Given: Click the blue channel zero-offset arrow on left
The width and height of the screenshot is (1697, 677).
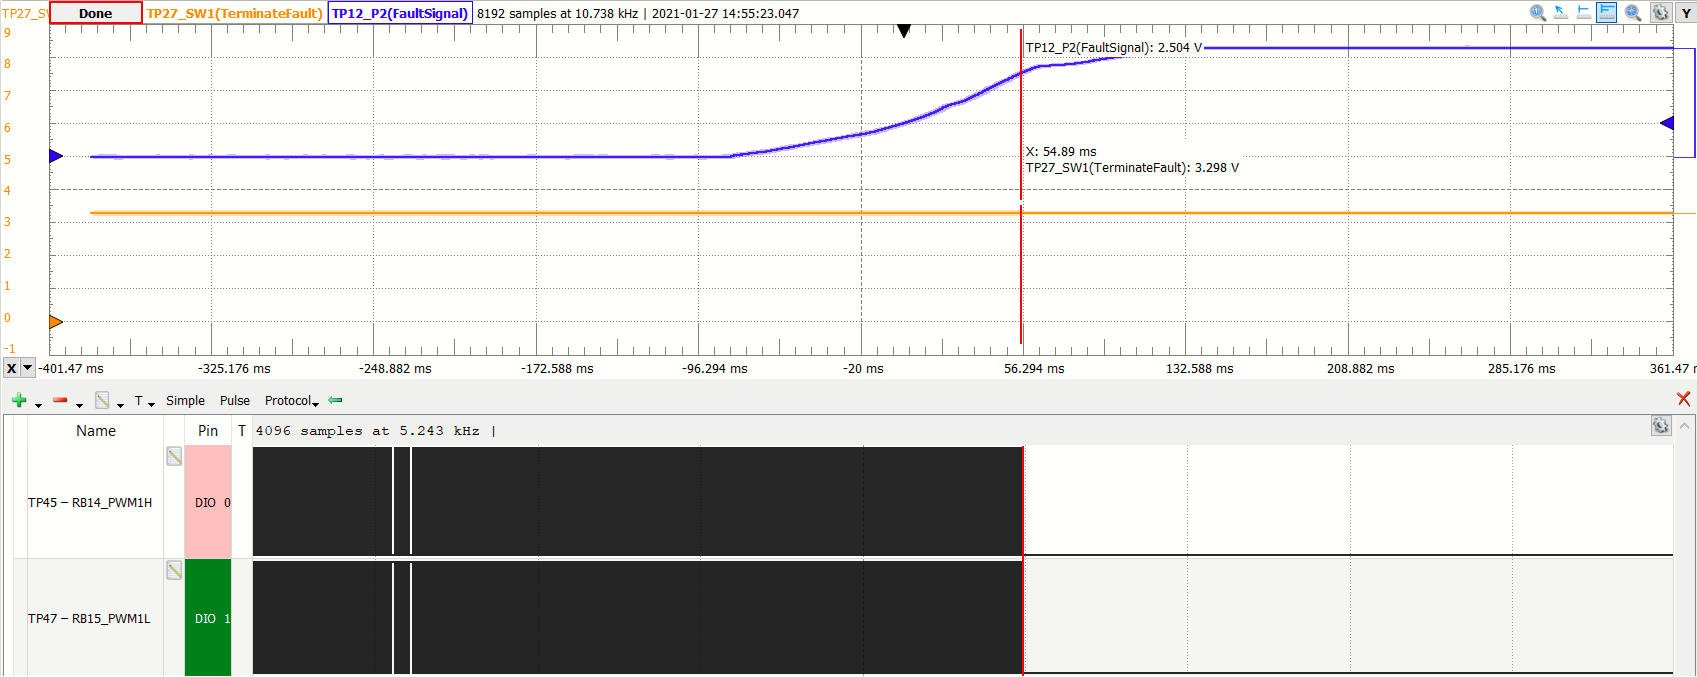Looking at the screenshot, I should point(56,156).
